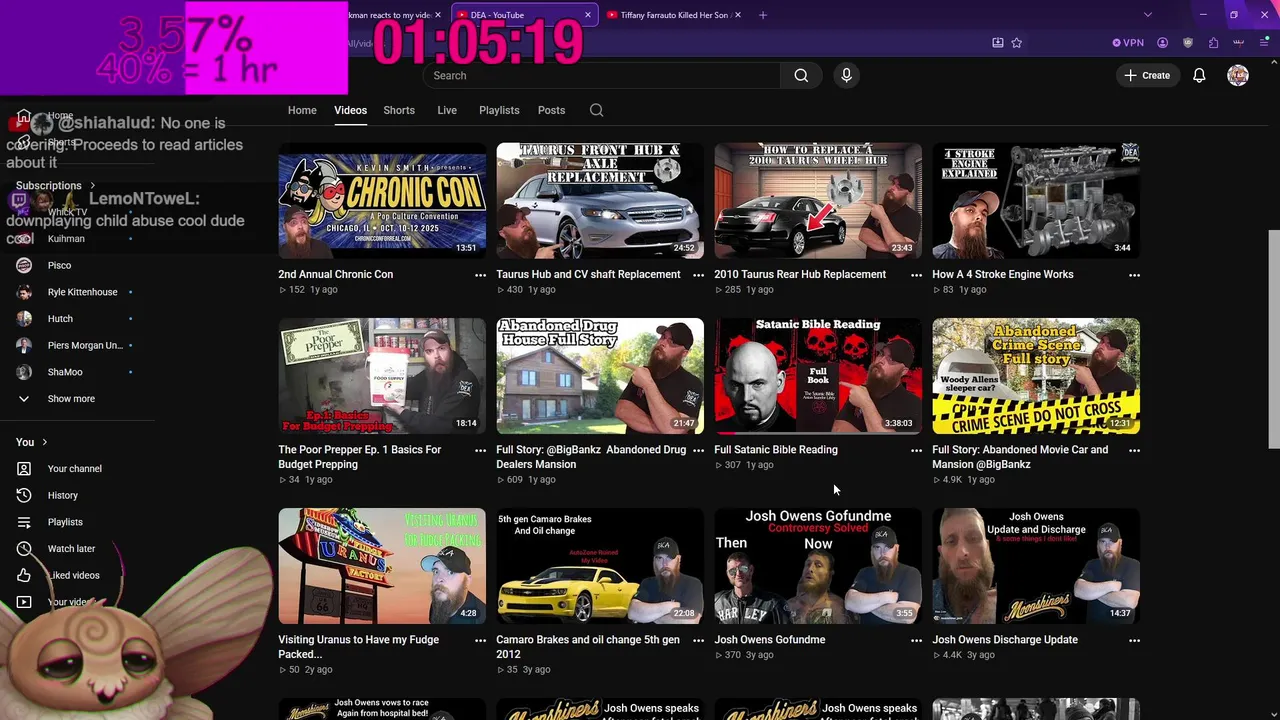Viewport: 1280px width, 720px height.
Task: Play the 2nd Annual Chronic Con thumbnail
Action: tap(382, 200)
